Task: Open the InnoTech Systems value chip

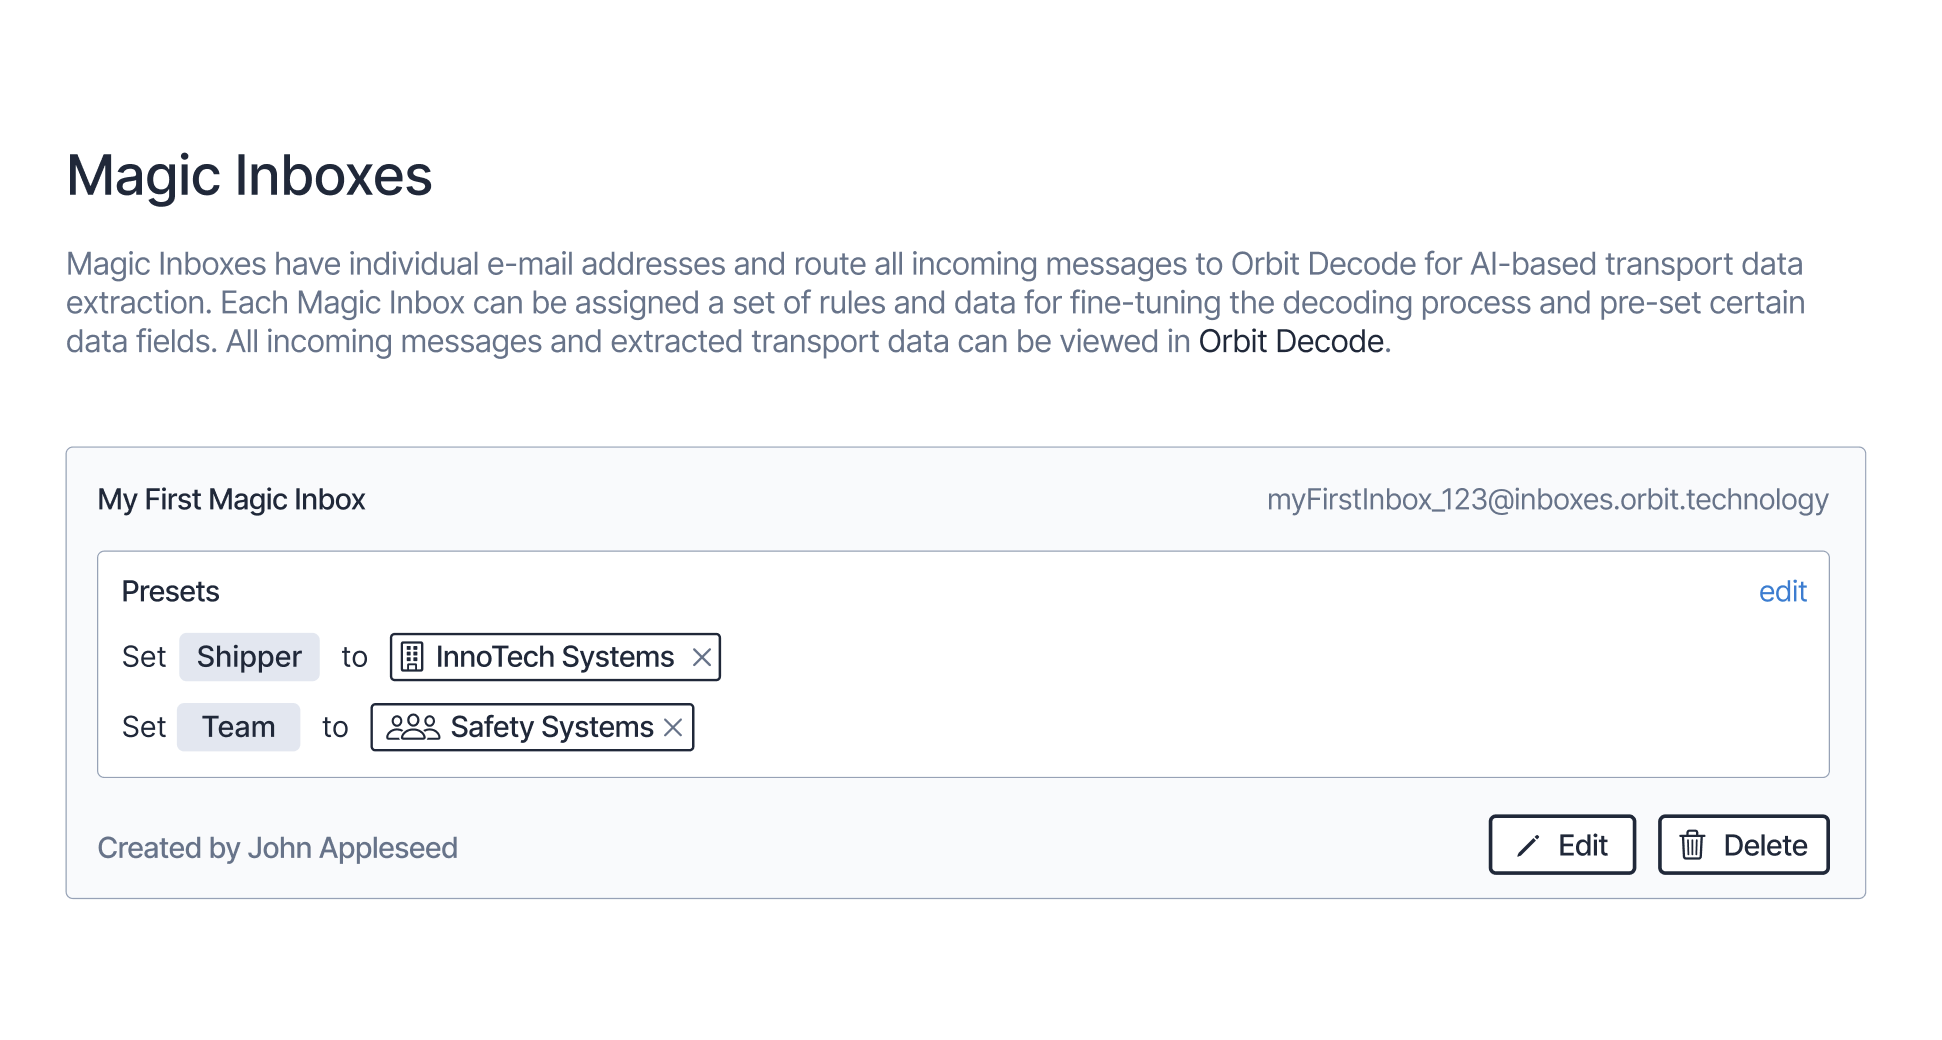Action: 555,657
